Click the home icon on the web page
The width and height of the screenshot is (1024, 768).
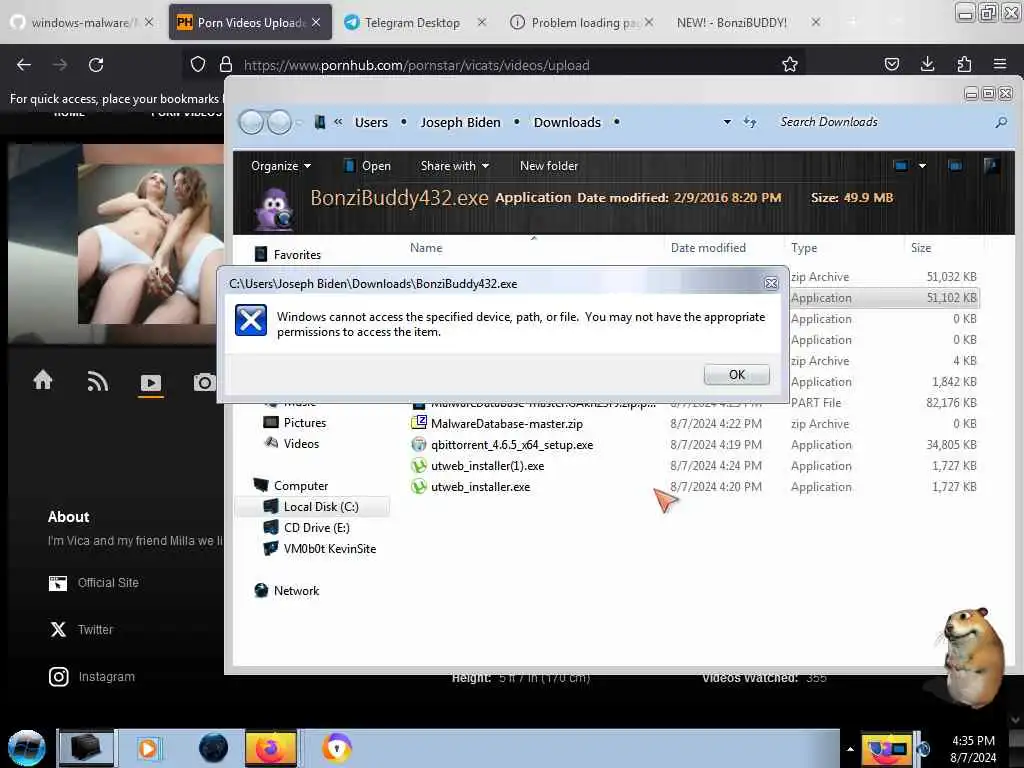coord(43,380)
